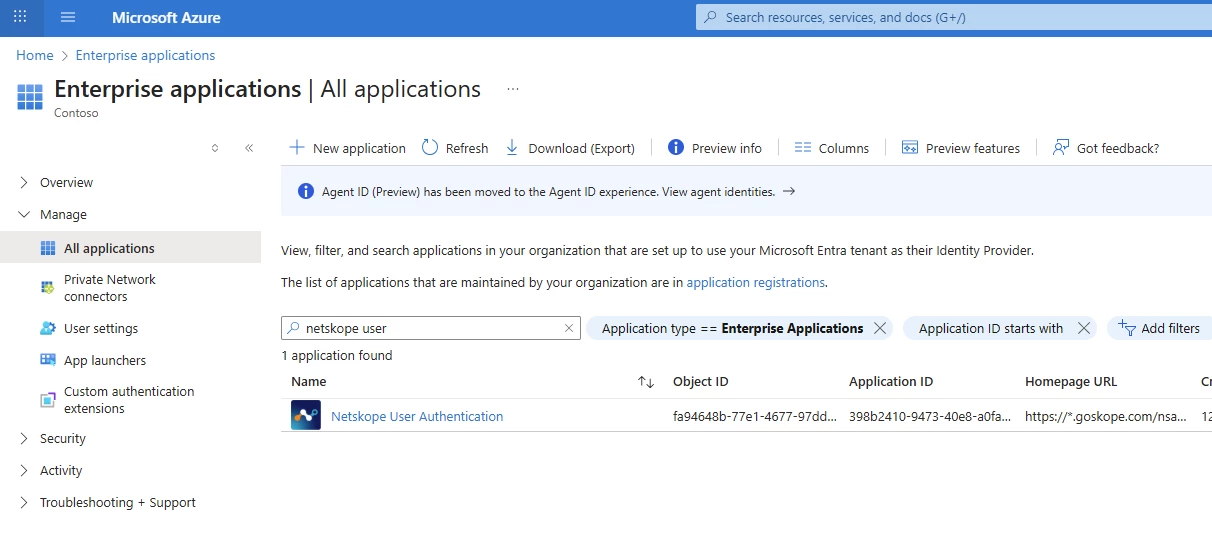
Task: Click the Custom authentication extensions icon
Action: click(x=48, y=400)
